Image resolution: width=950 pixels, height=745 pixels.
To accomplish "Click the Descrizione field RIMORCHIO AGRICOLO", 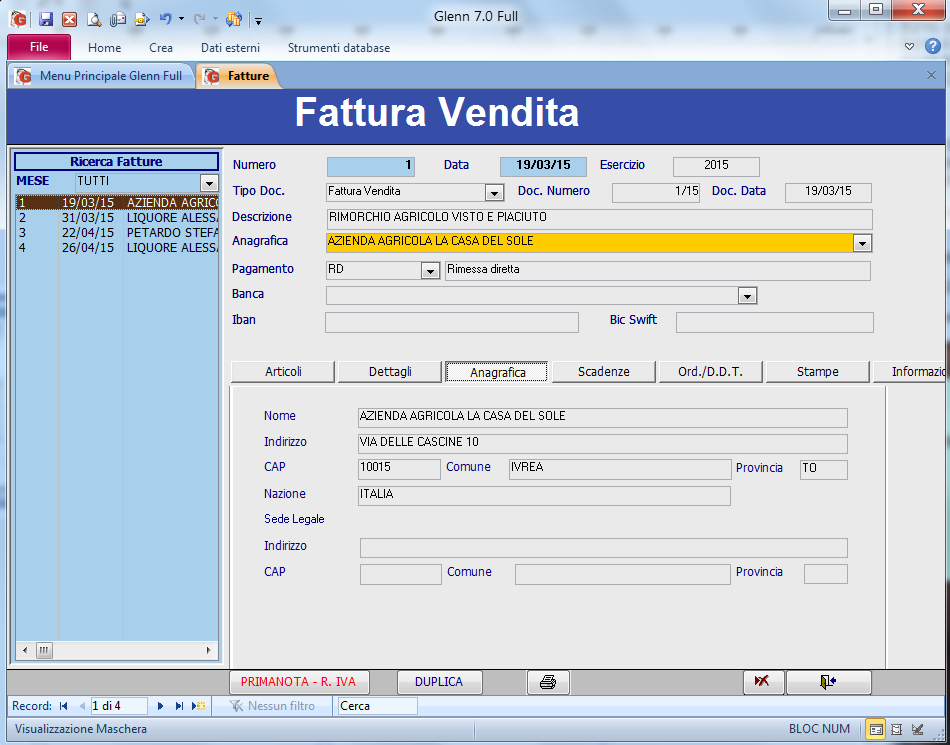I will (599, 219).
